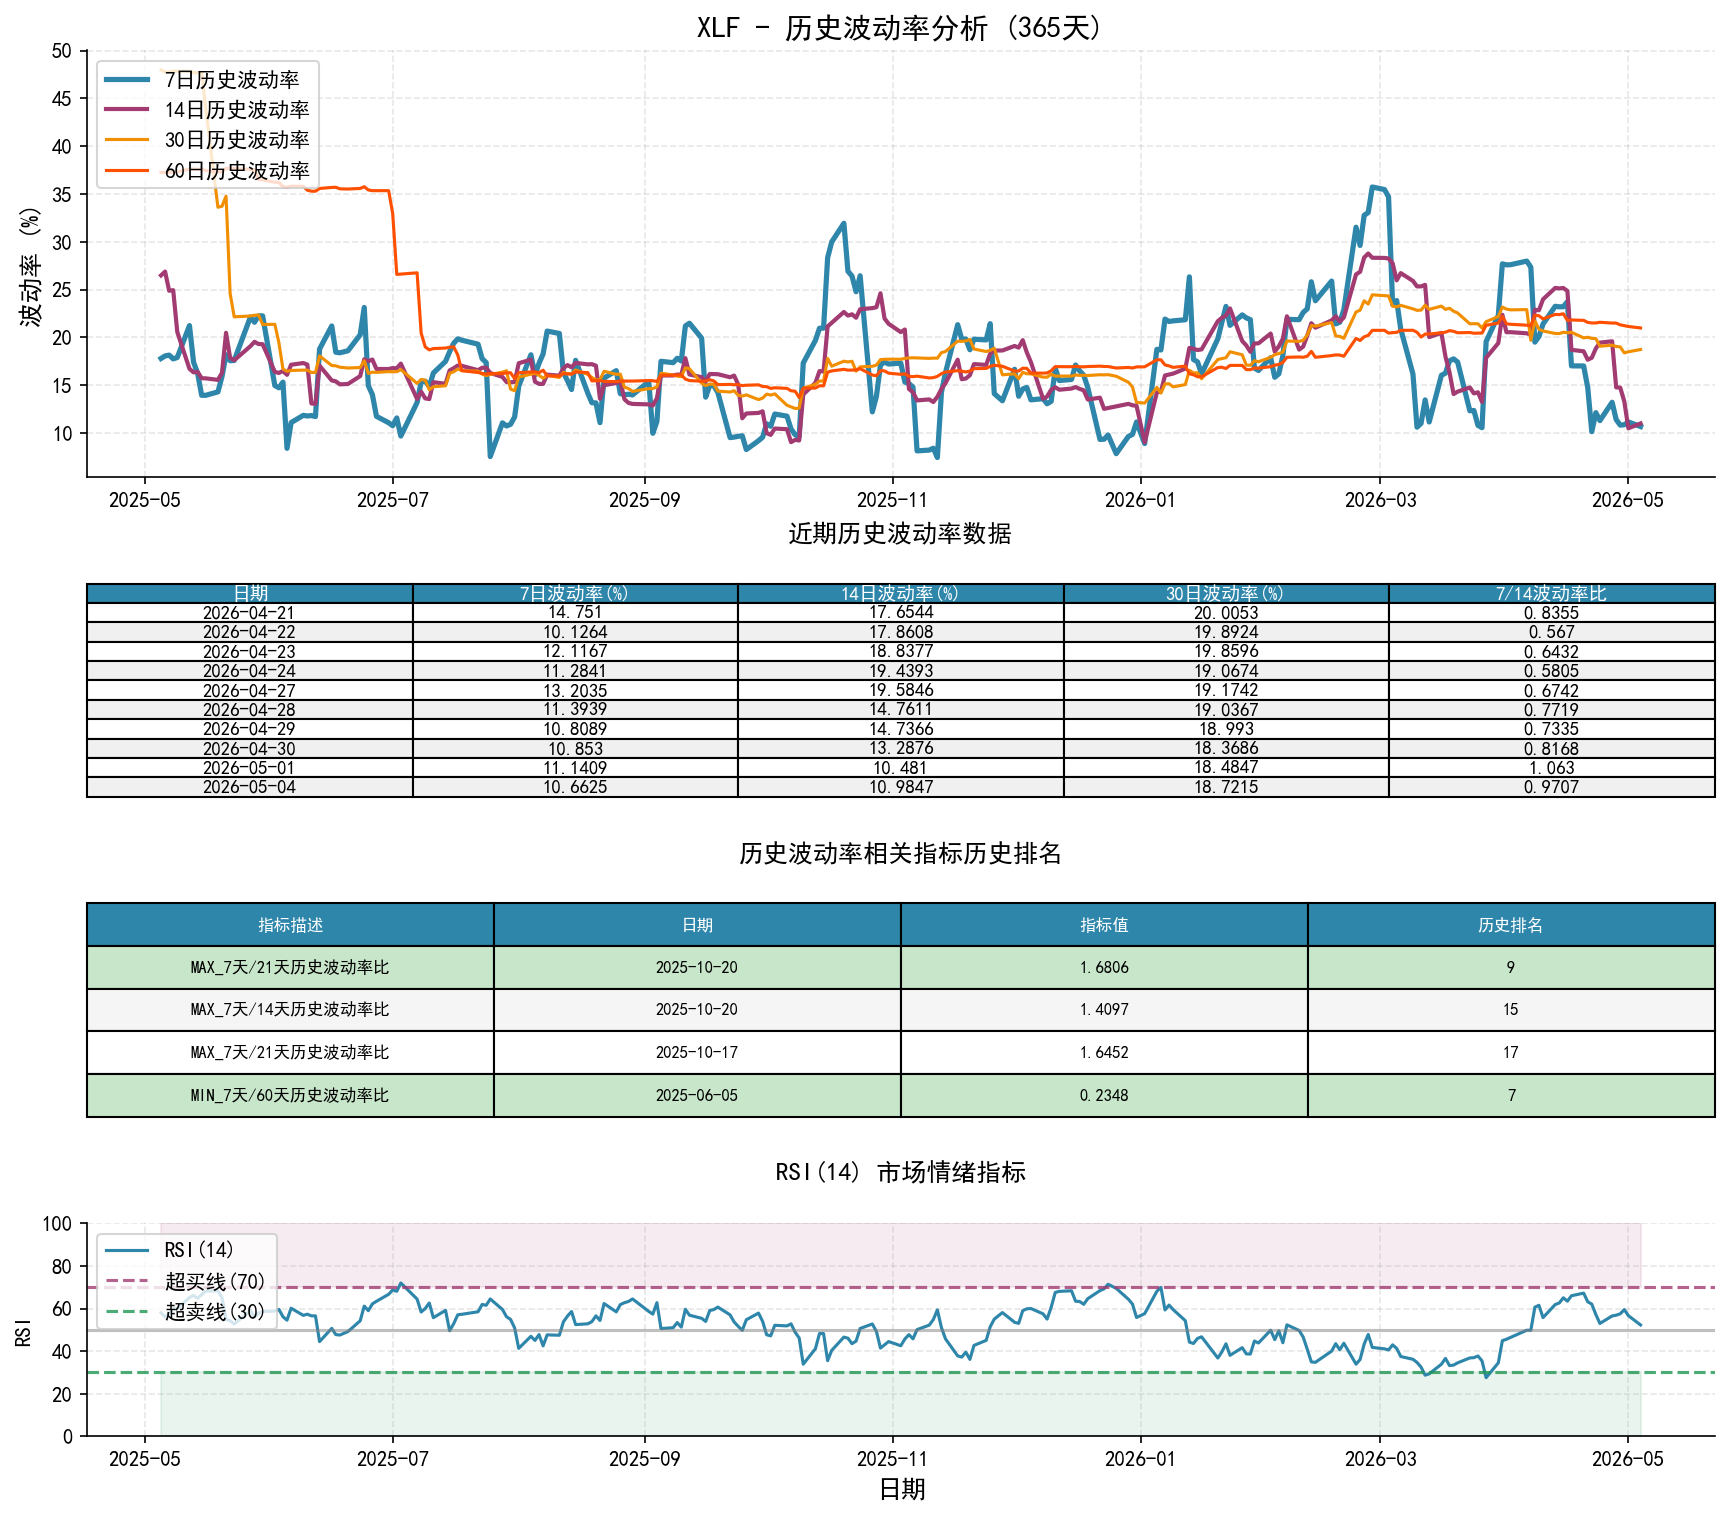Click ranking date '2025-06-05'

tap(697, 1095)
